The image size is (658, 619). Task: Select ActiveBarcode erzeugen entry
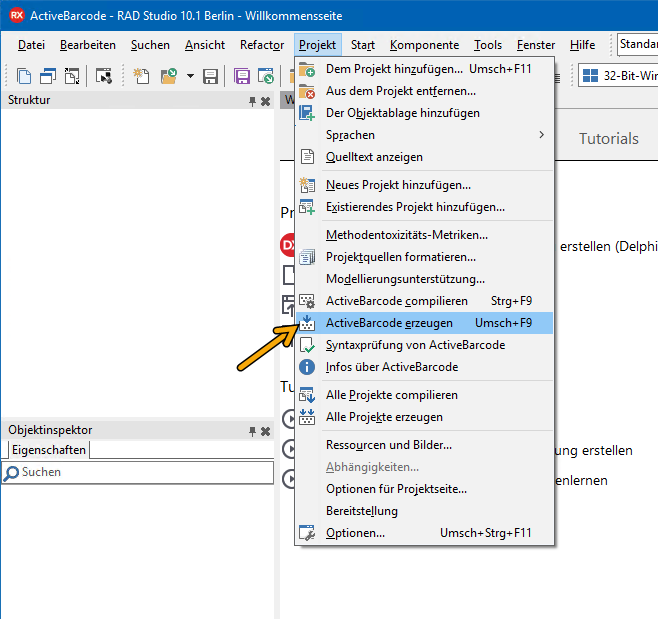click(x=424, y=323)
